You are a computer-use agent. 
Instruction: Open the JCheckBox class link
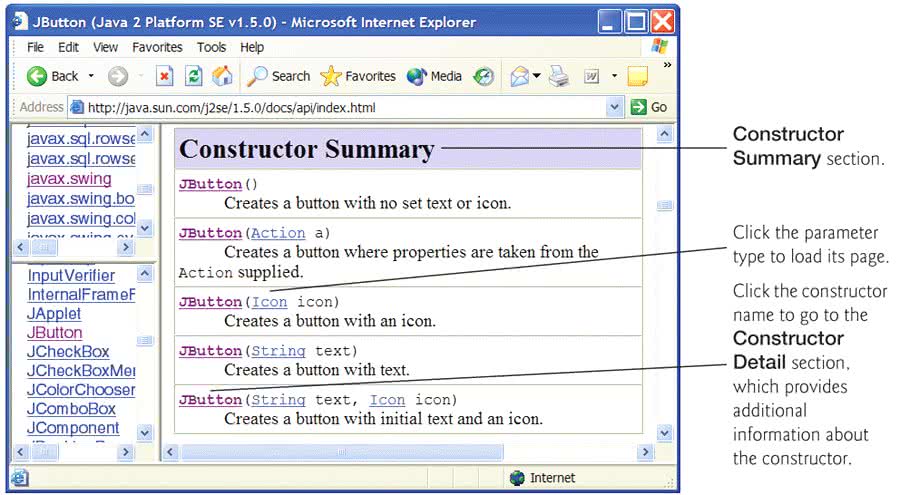68,351
